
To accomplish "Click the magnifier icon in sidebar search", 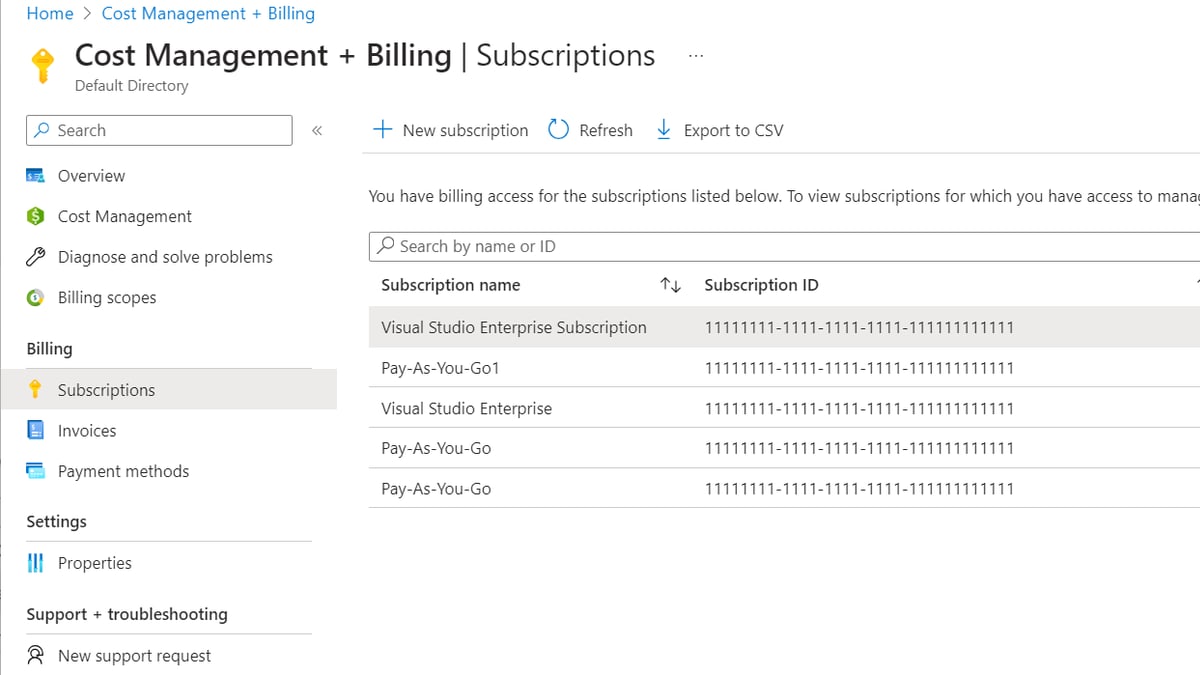I will (x=42, y=130).
